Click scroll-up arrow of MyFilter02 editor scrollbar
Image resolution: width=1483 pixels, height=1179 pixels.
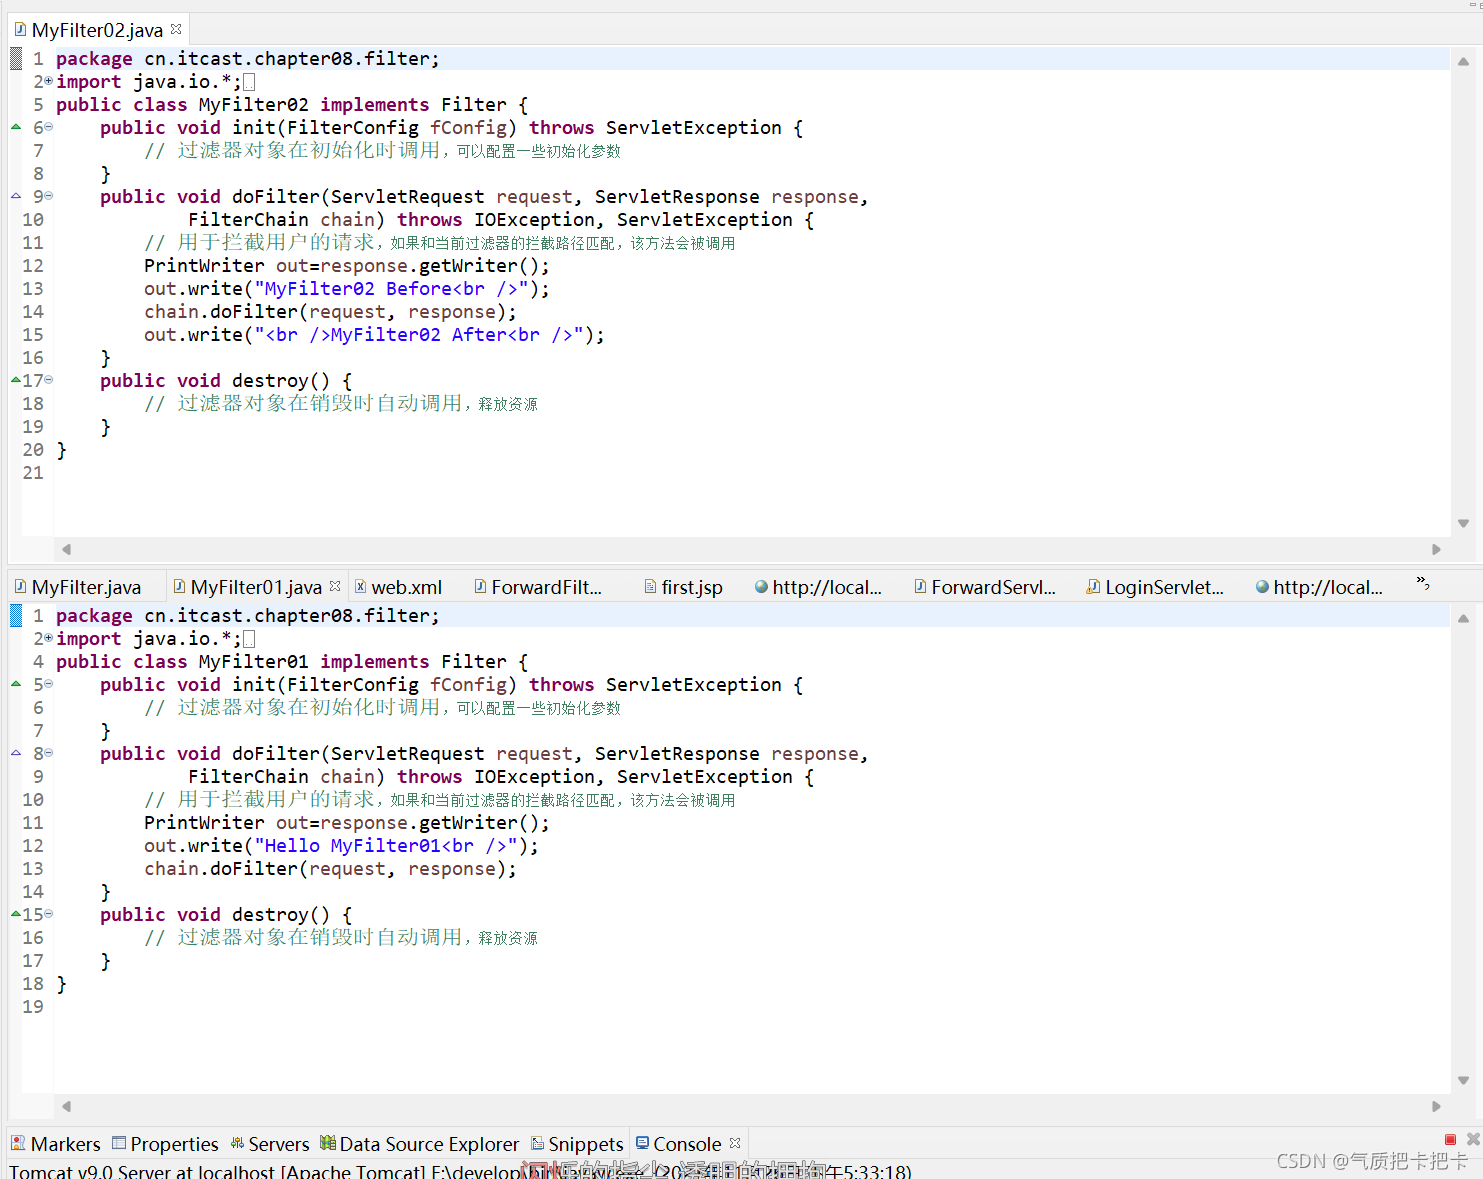tap(1463, 61)
